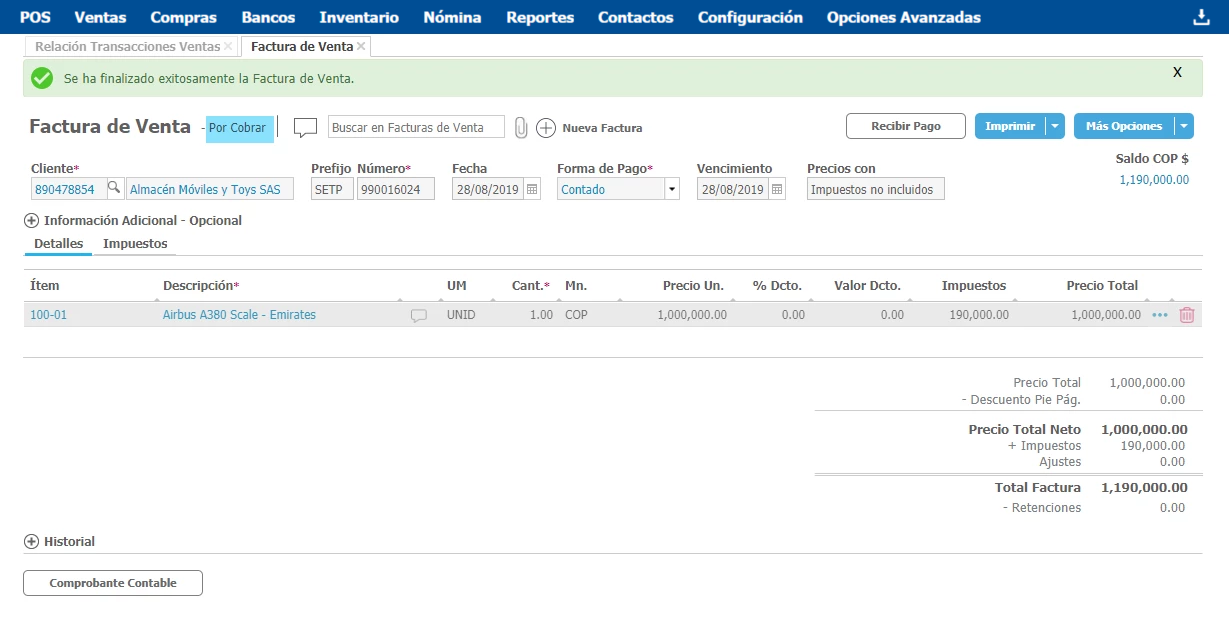Click the Recibir Pago button
The height and width of the screenshot is (635, 1229).
(x=906, y=126)
